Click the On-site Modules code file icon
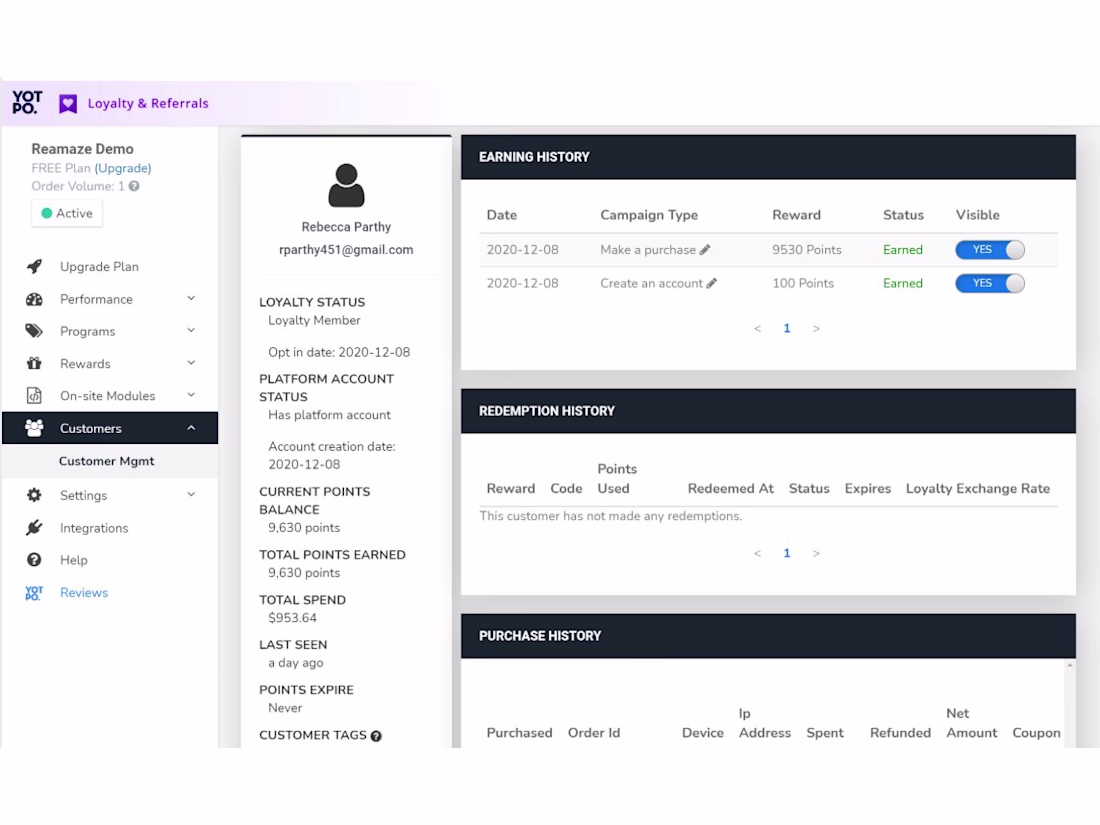 pyautogui.click(x=34, y=396)
